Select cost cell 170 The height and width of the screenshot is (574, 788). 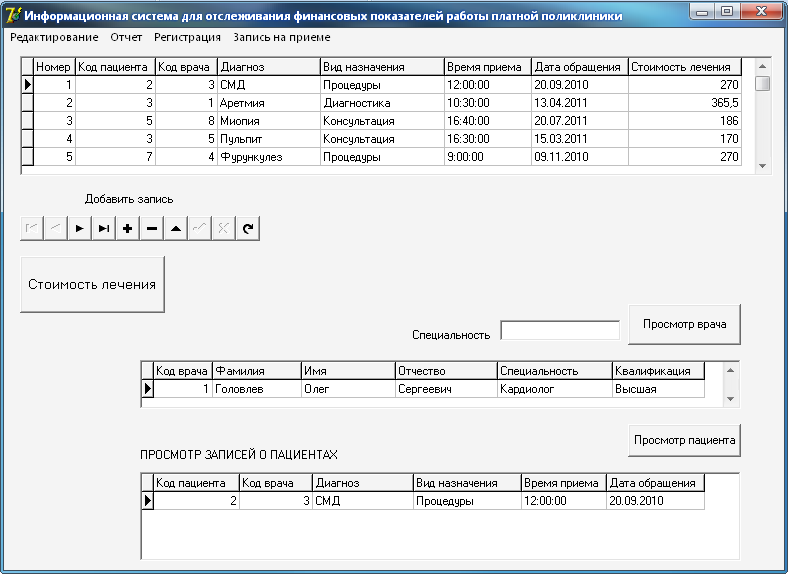coord(685,139)
